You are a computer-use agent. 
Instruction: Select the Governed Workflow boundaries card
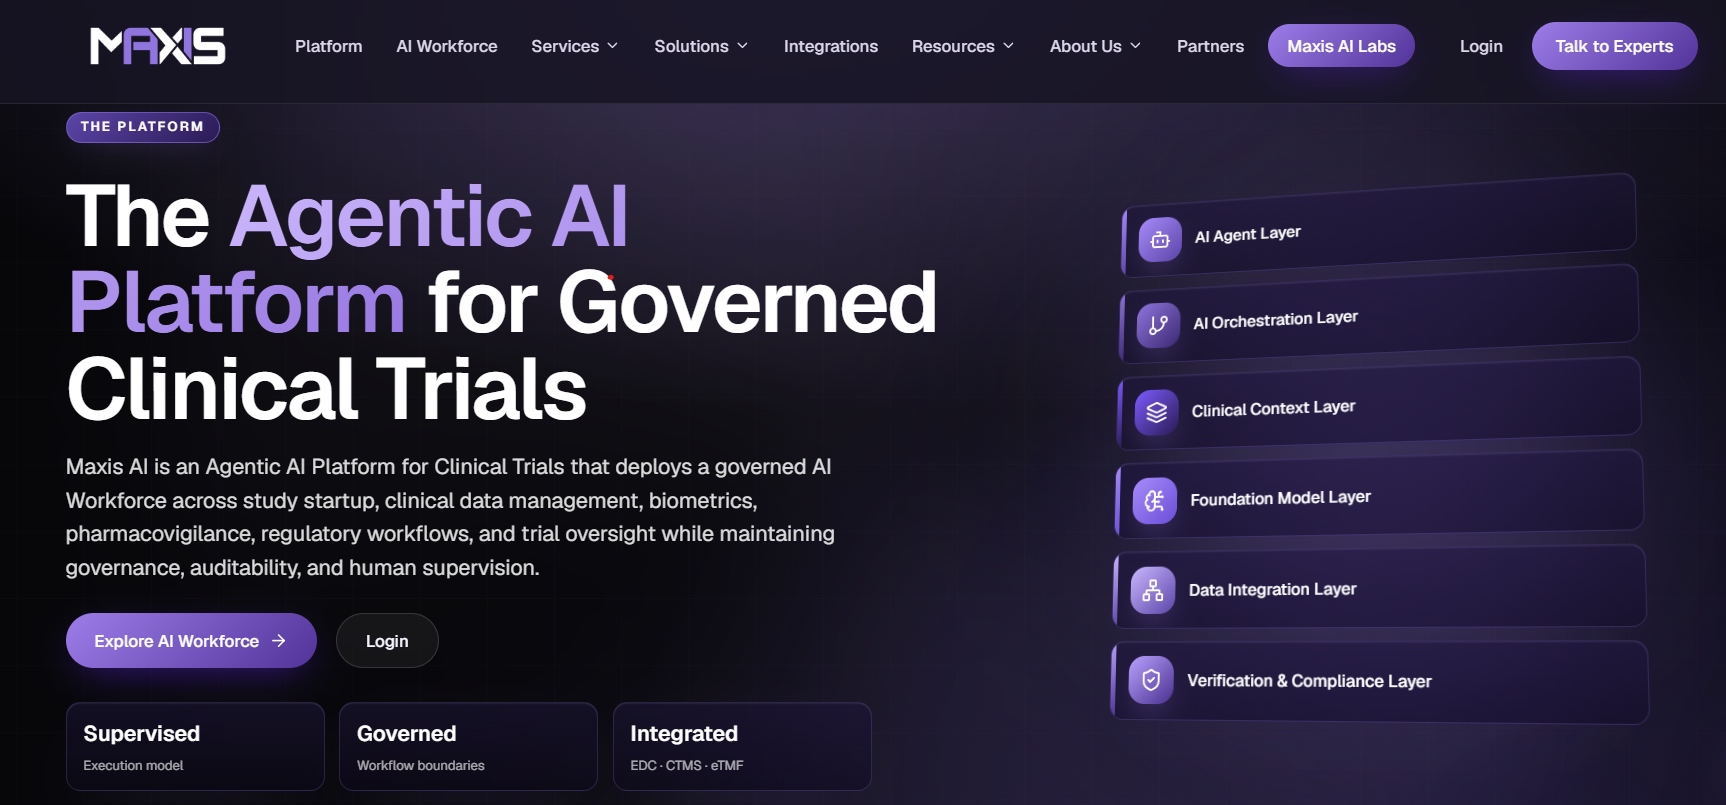(x=468, y=747)
